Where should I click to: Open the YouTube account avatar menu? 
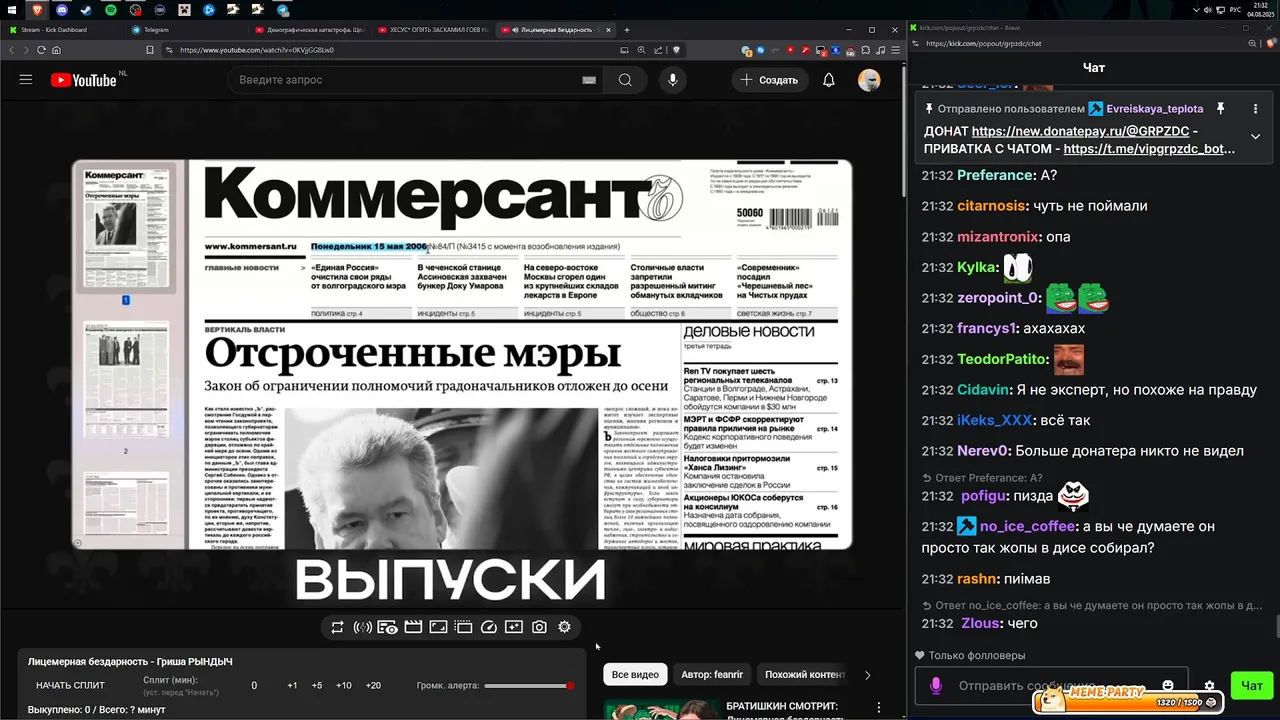click(x=869, y=80)
